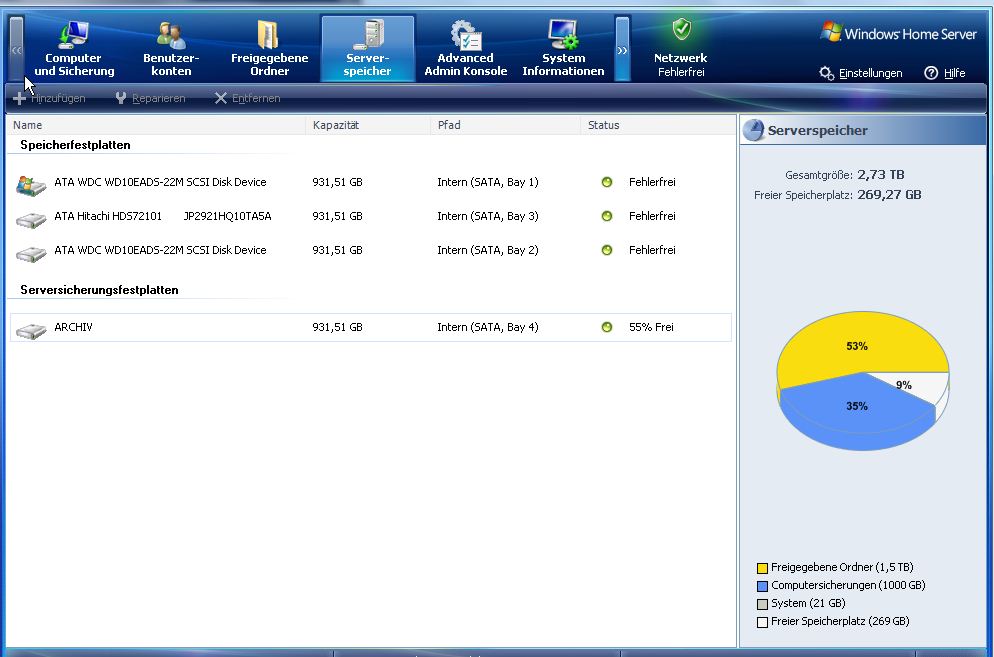The image size is (994, 657).
Task: Open the Computer und Sicherung tab
Action: coord(74,48)
